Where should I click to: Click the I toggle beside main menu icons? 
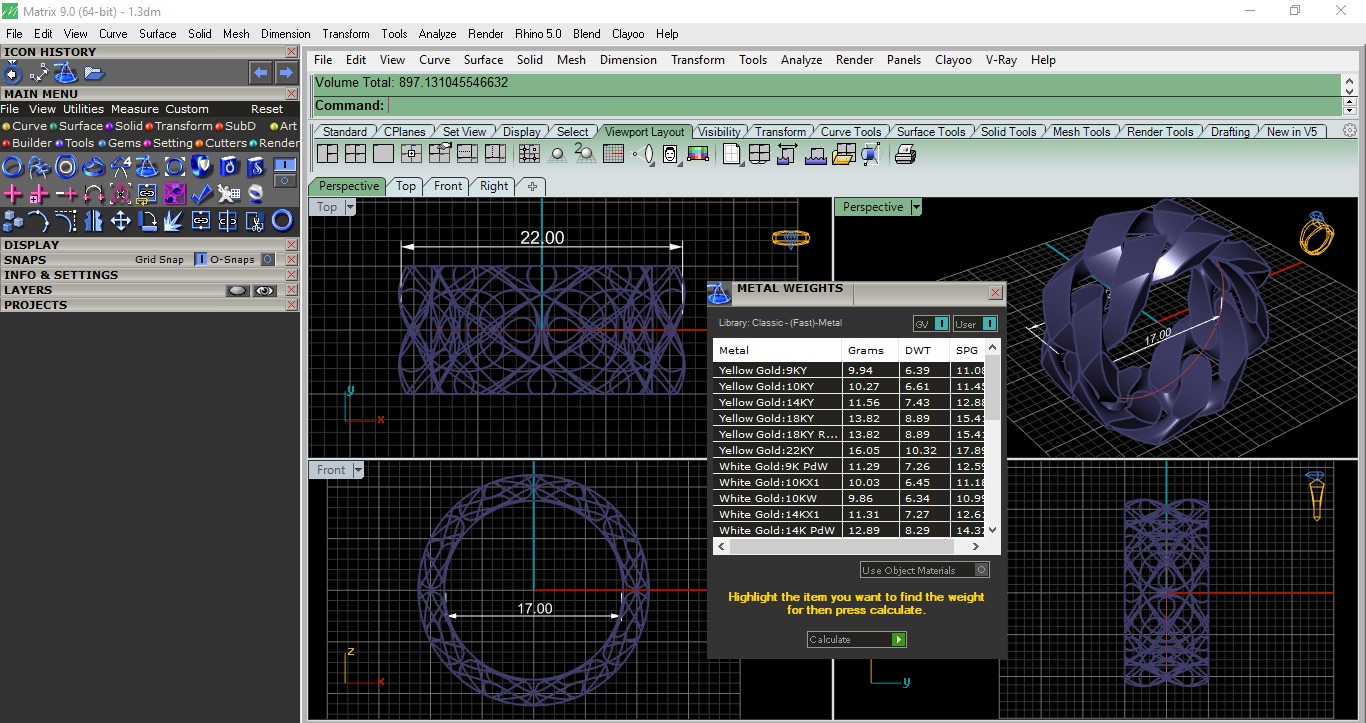point(285,164)
